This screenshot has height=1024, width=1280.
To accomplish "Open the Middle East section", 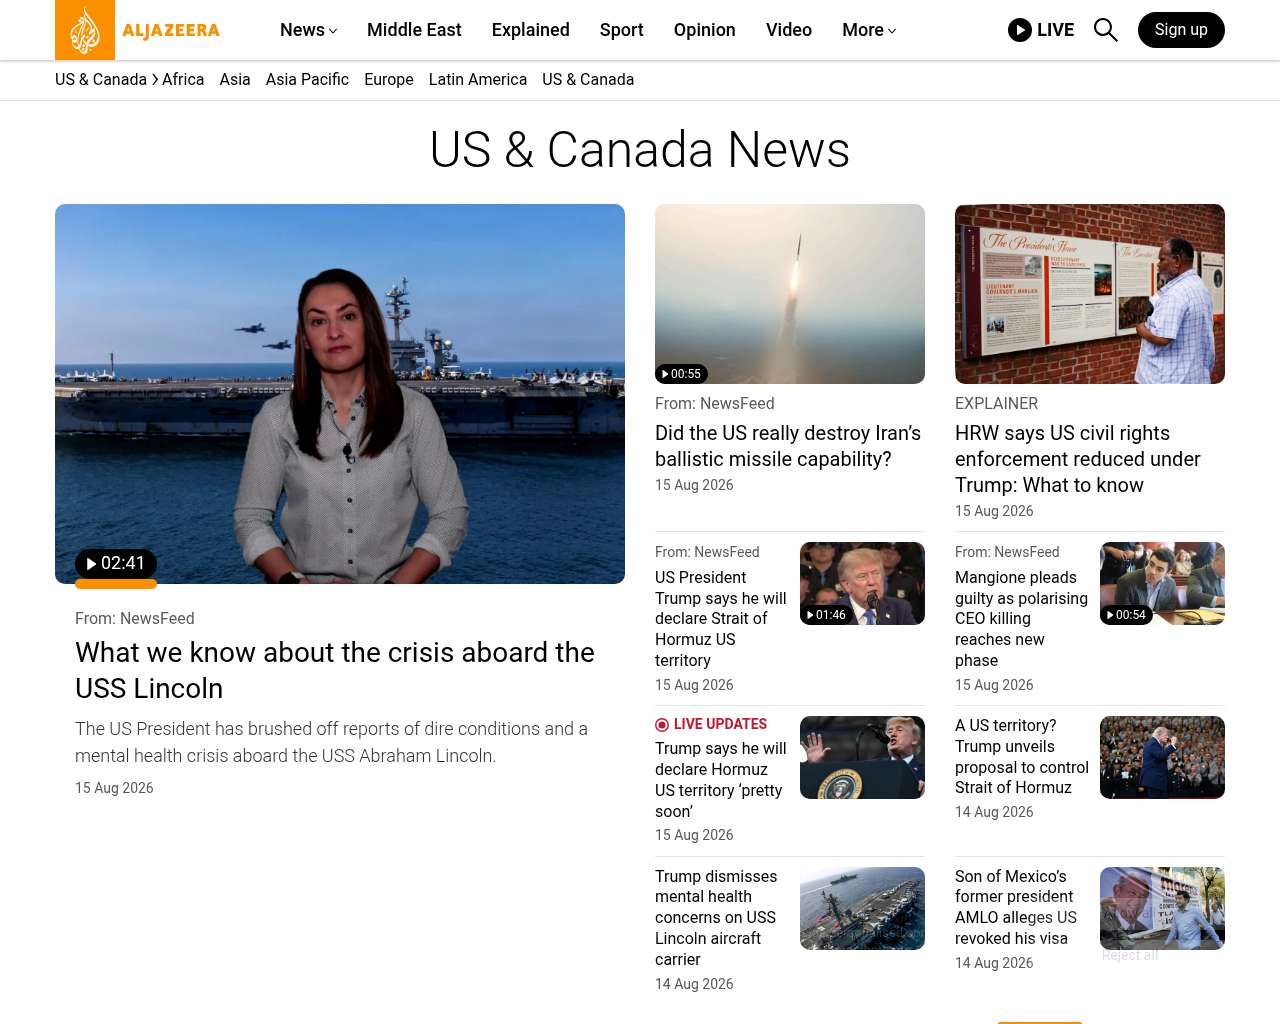I will pyautogui.click(x=414, y=30).
